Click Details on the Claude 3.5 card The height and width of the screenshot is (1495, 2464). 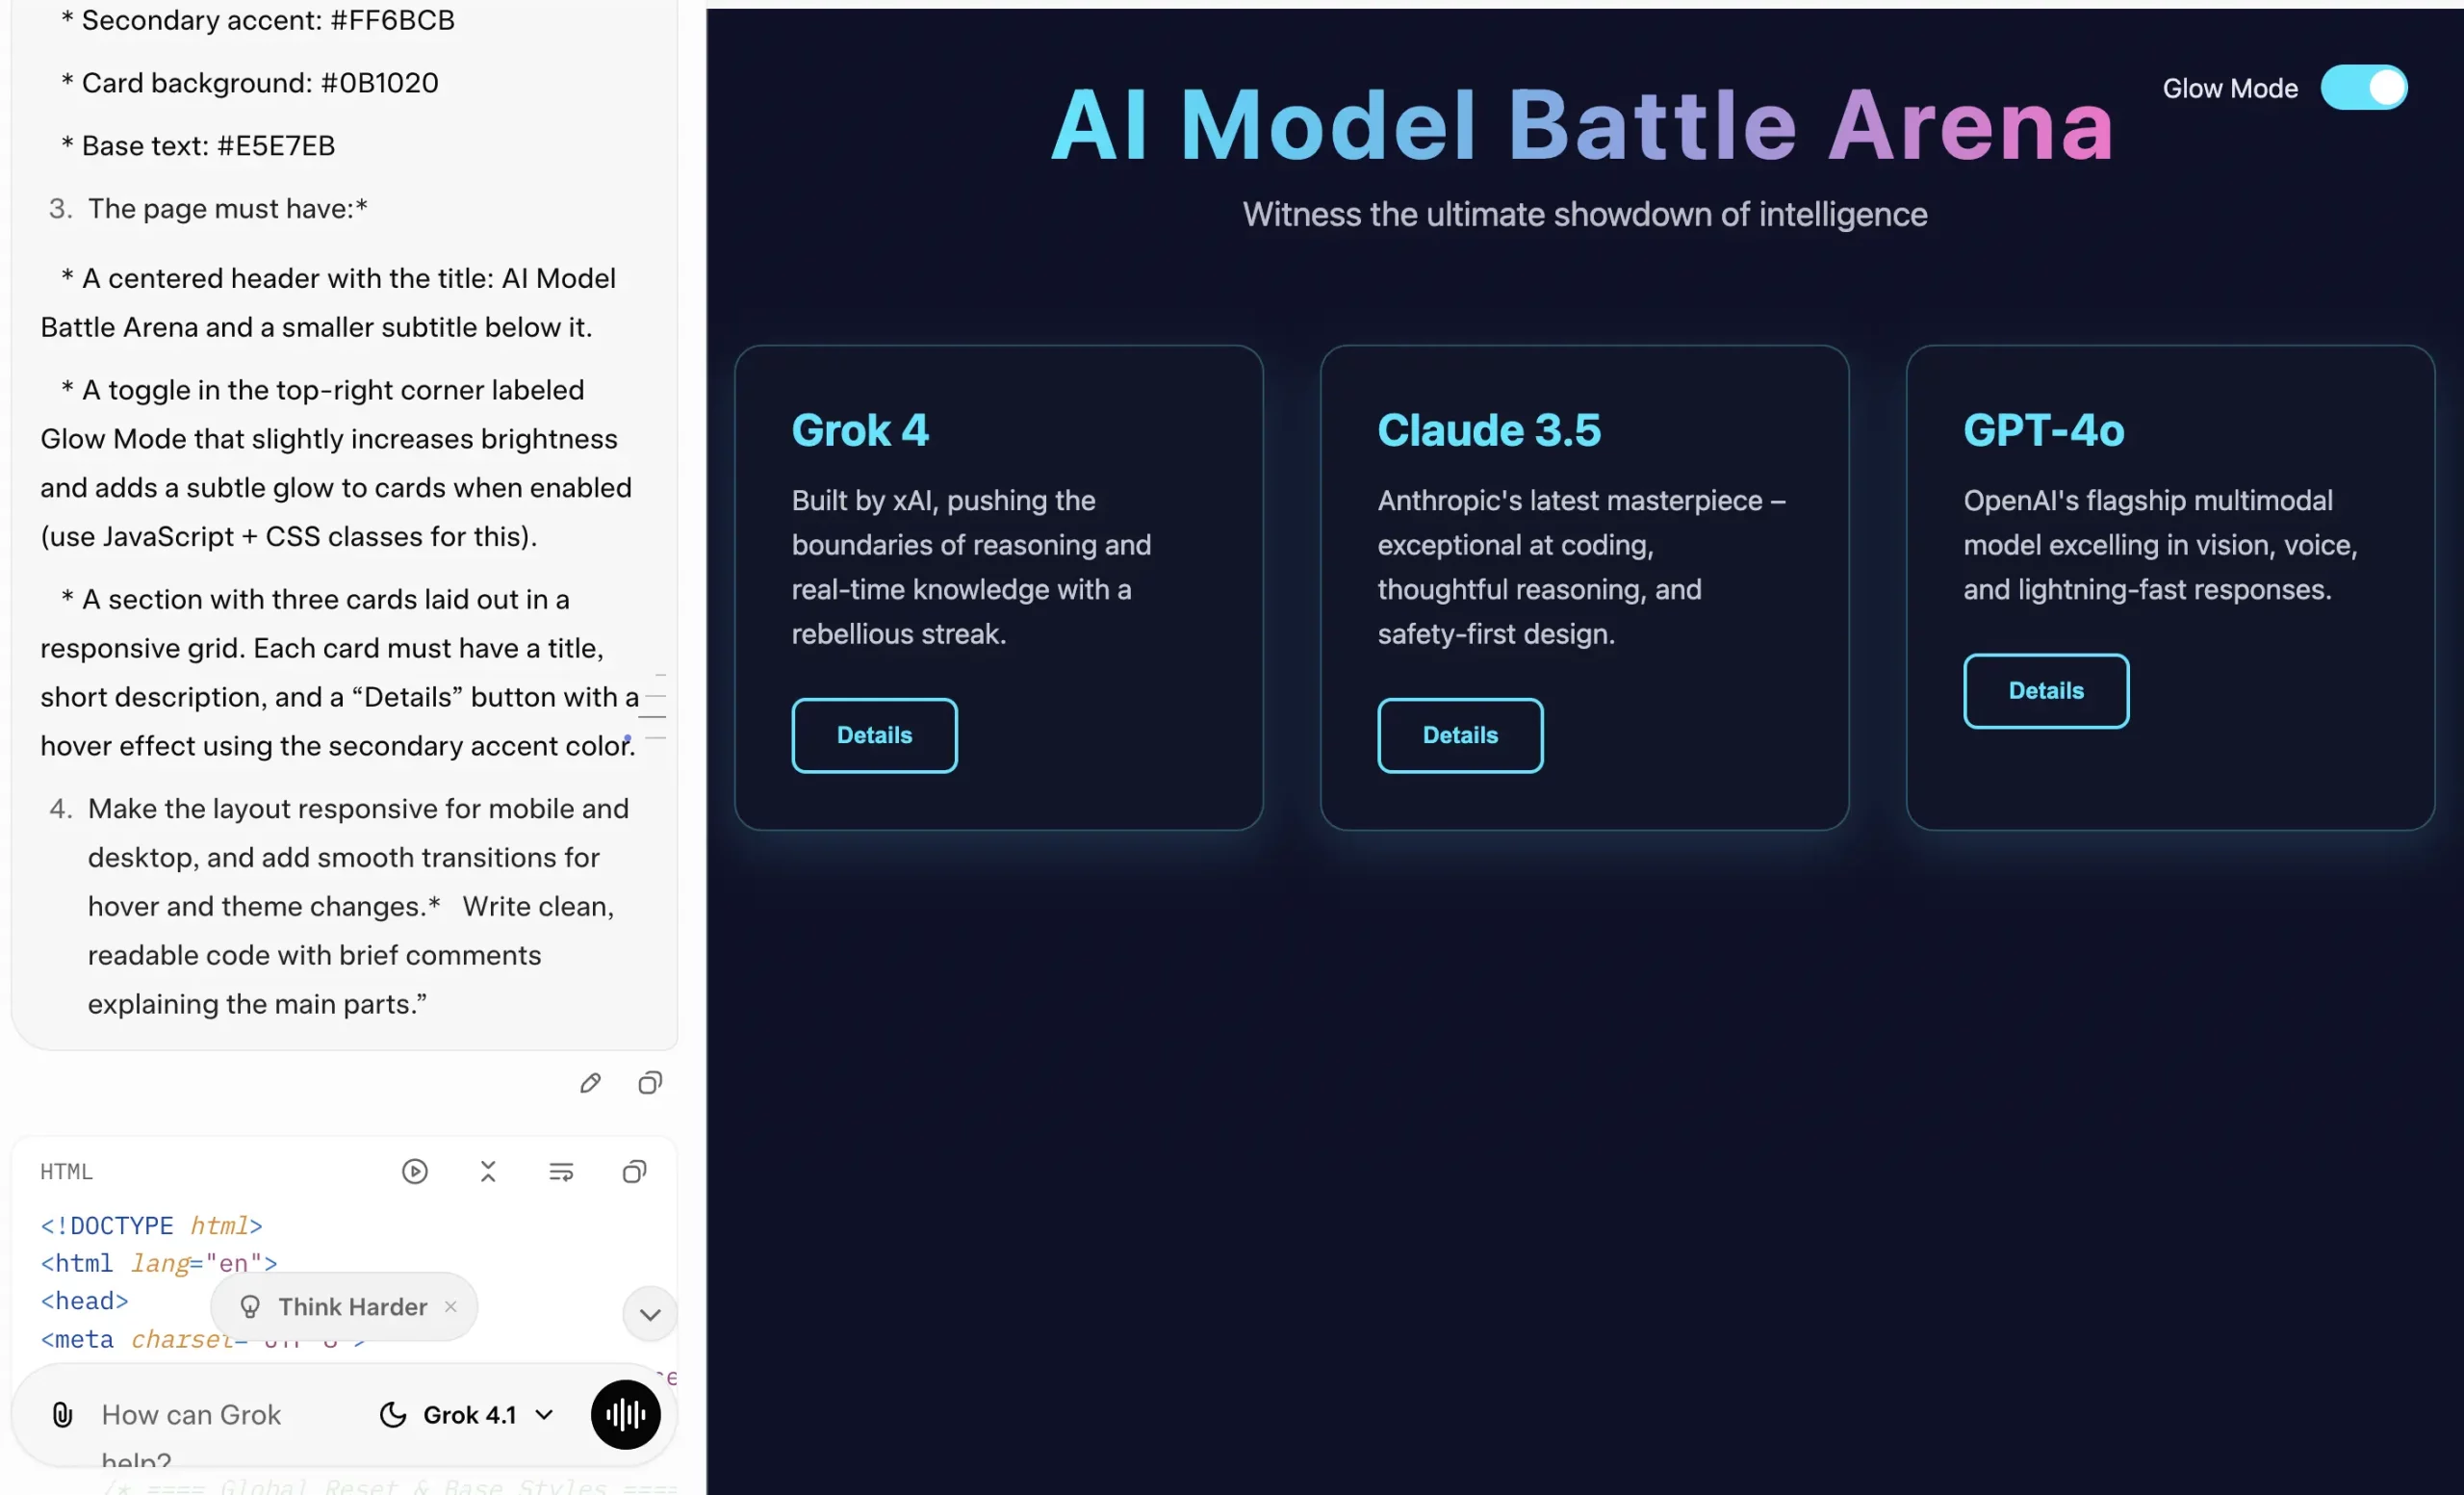[1460, 735]
